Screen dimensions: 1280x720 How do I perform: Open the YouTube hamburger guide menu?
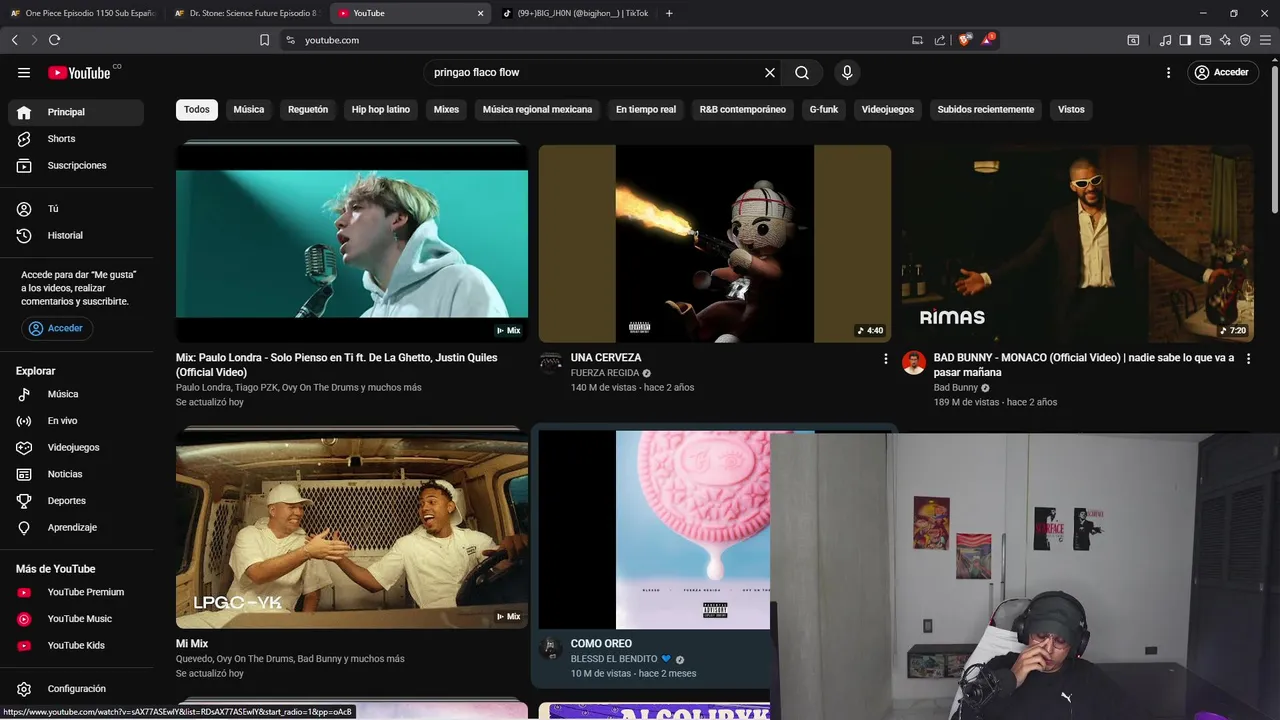coord(24,72)
